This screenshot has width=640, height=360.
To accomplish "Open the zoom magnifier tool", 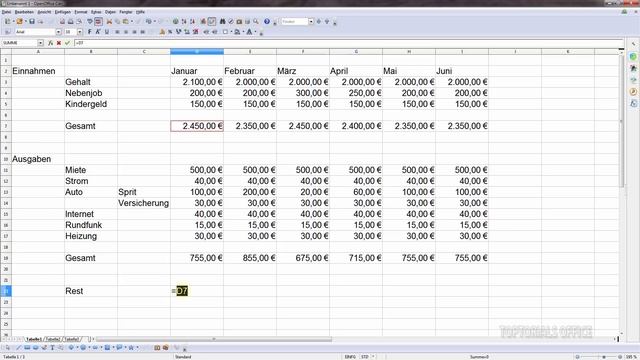I will coord(256,21).
